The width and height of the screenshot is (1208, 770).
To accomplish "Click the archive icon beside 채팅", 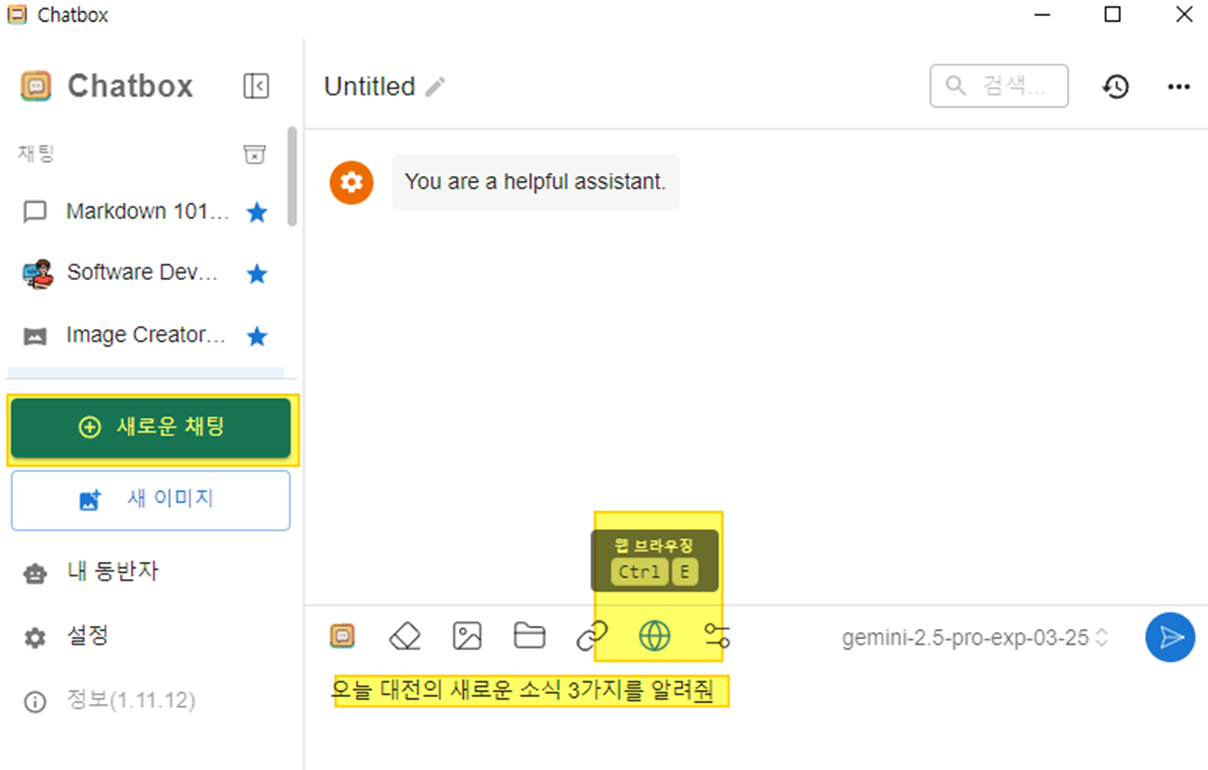I will pyautogui.click(x=255, y=154).
